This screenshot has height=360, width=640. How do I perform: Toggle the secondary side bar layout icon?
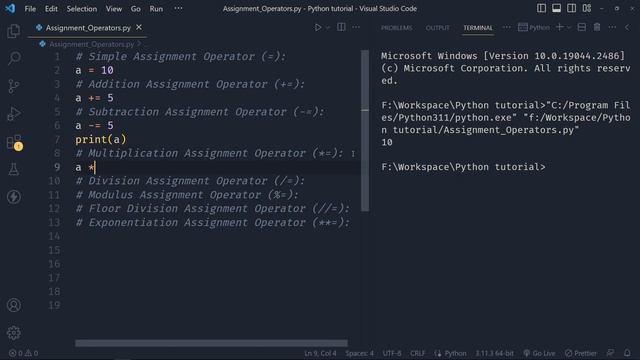pos(571,8)
